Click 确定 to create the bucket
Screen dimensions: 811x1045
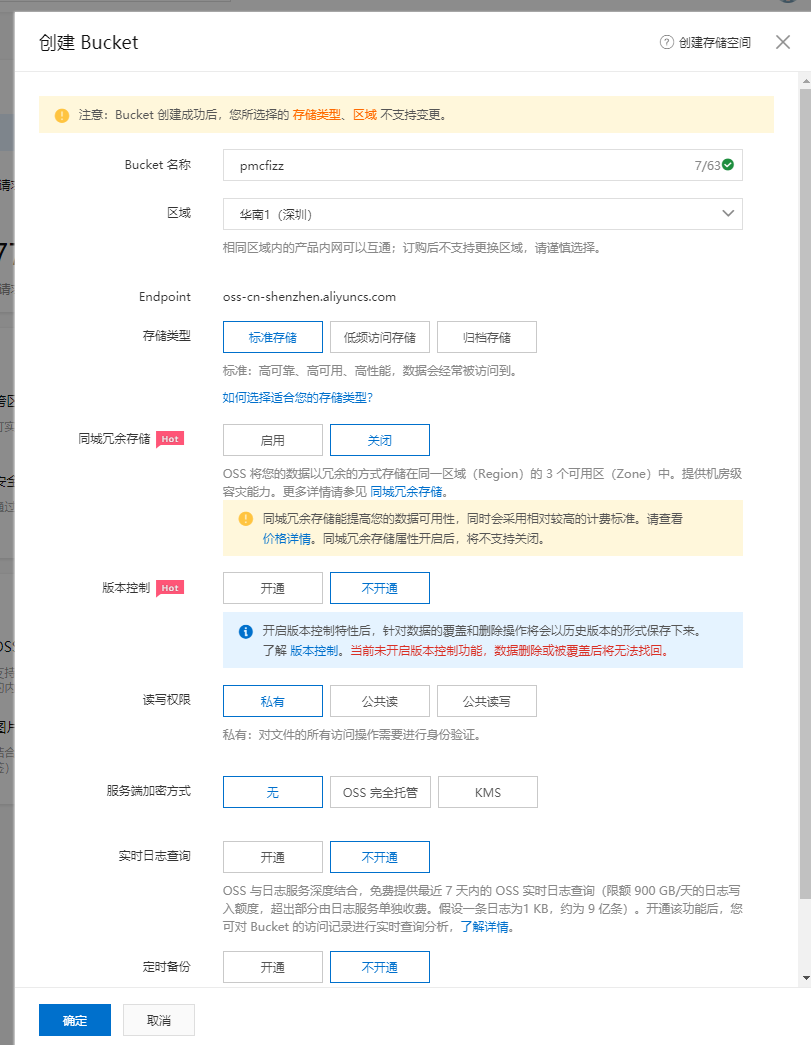point(74,1019)
